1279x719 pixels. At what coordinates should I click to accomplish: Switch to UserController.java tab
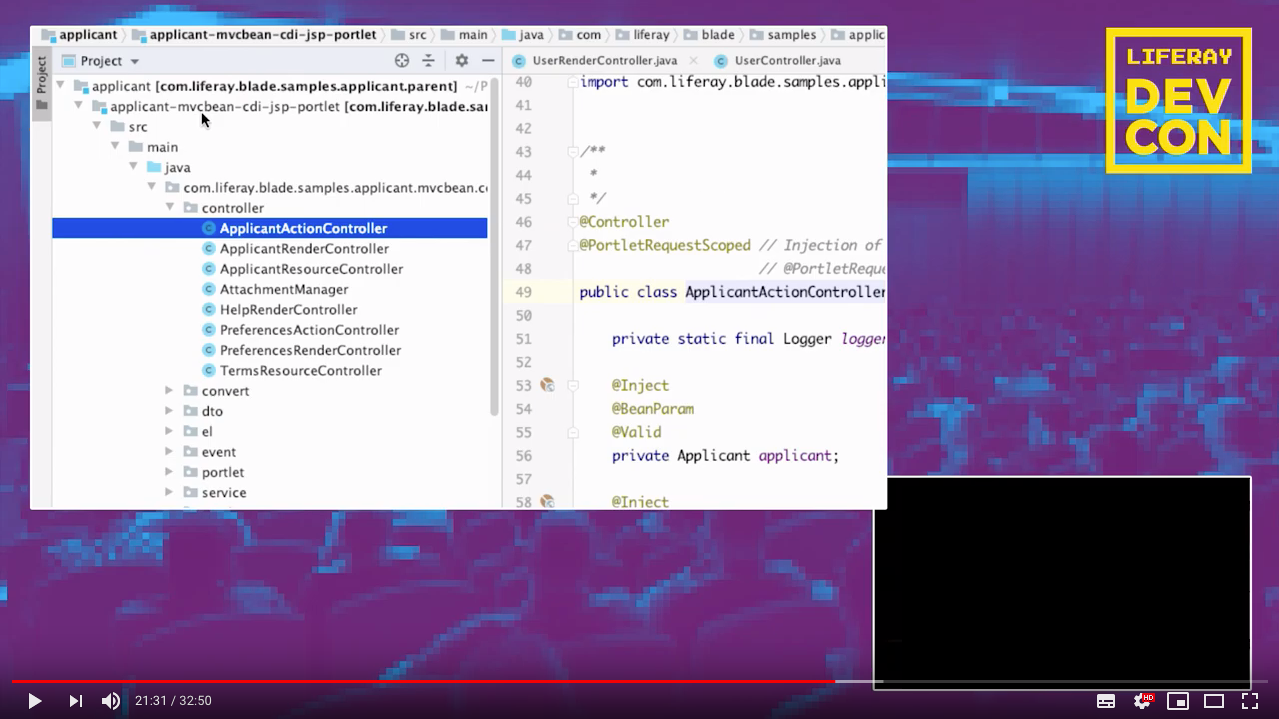787,61
